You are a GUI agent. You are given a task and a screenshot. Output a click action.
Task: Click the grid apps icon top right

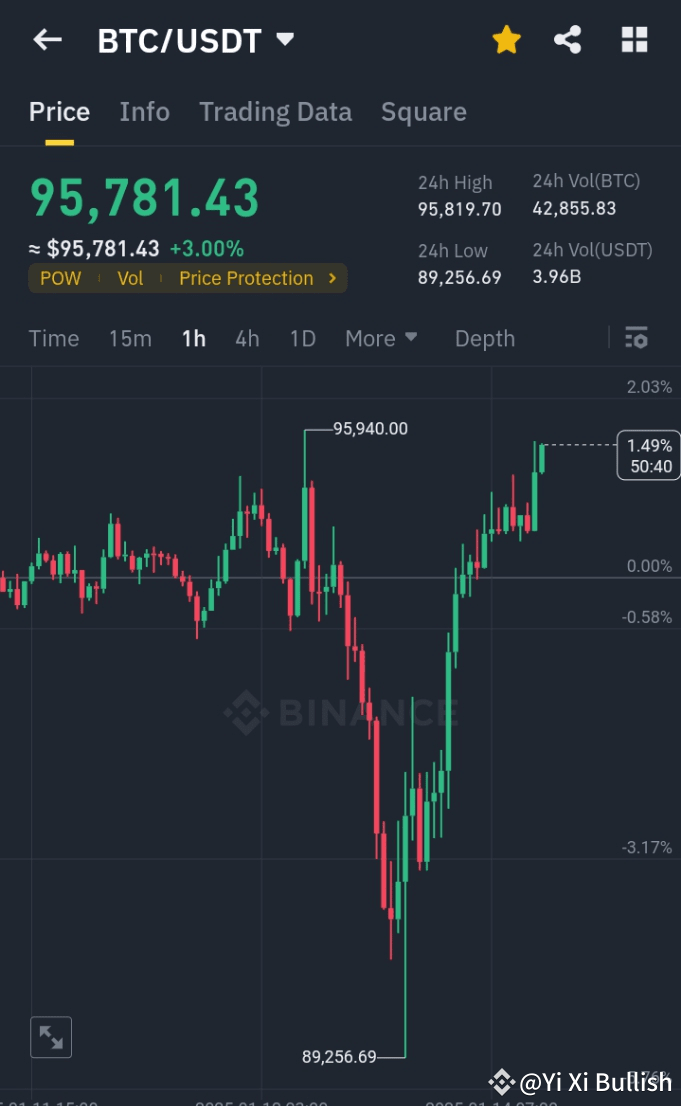(x=634, y=39)
